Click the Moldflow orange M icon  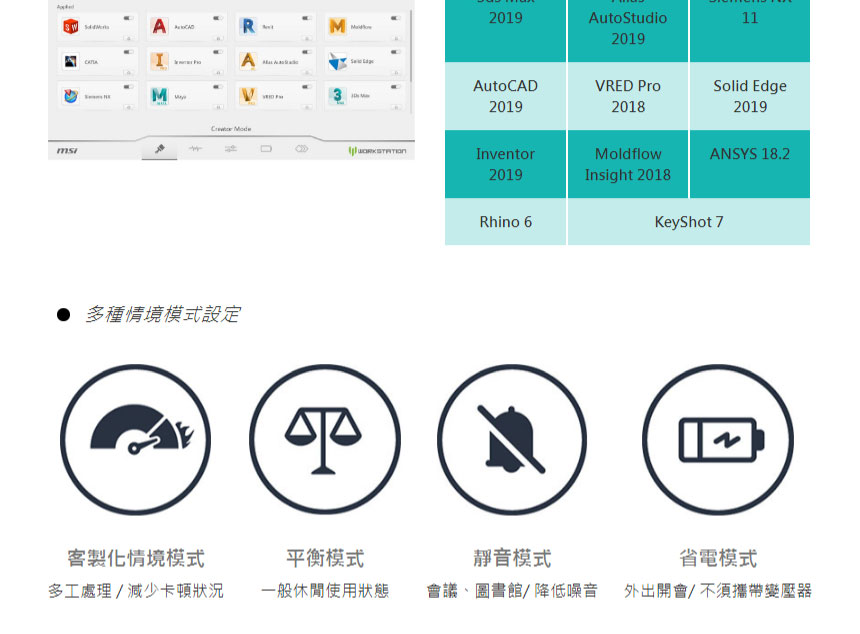point(337,26)
